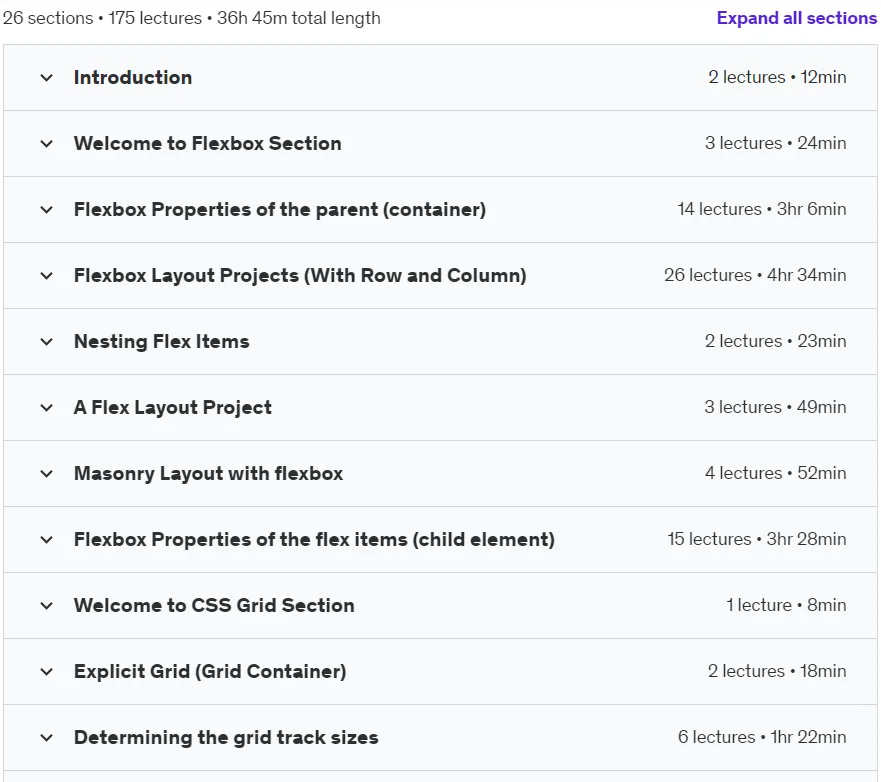Screen dimensions: 881x782
Task: Click chevron for Flexbox Properties of flex items
Action: [47, 540]
